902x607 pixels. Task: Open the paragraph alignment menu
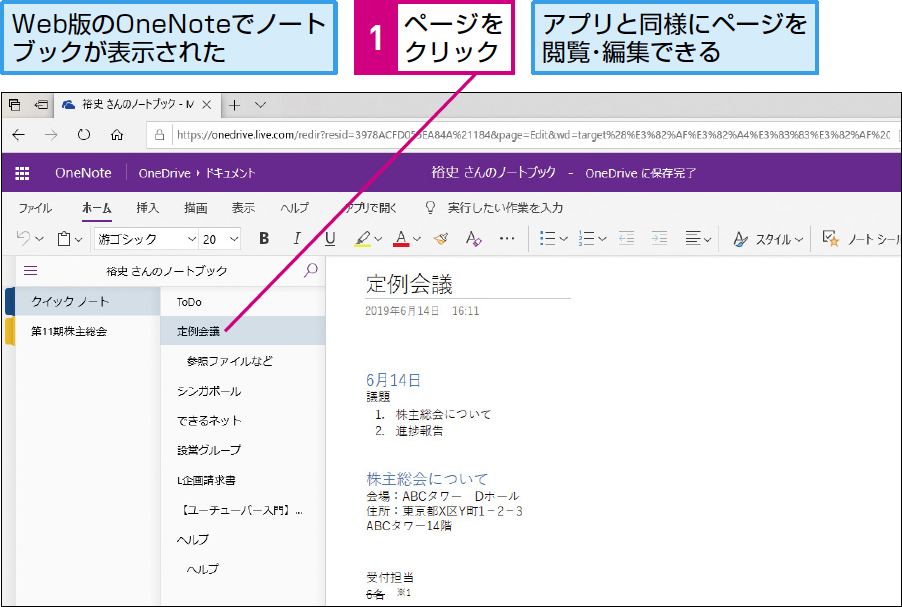[x=698, y=238]
